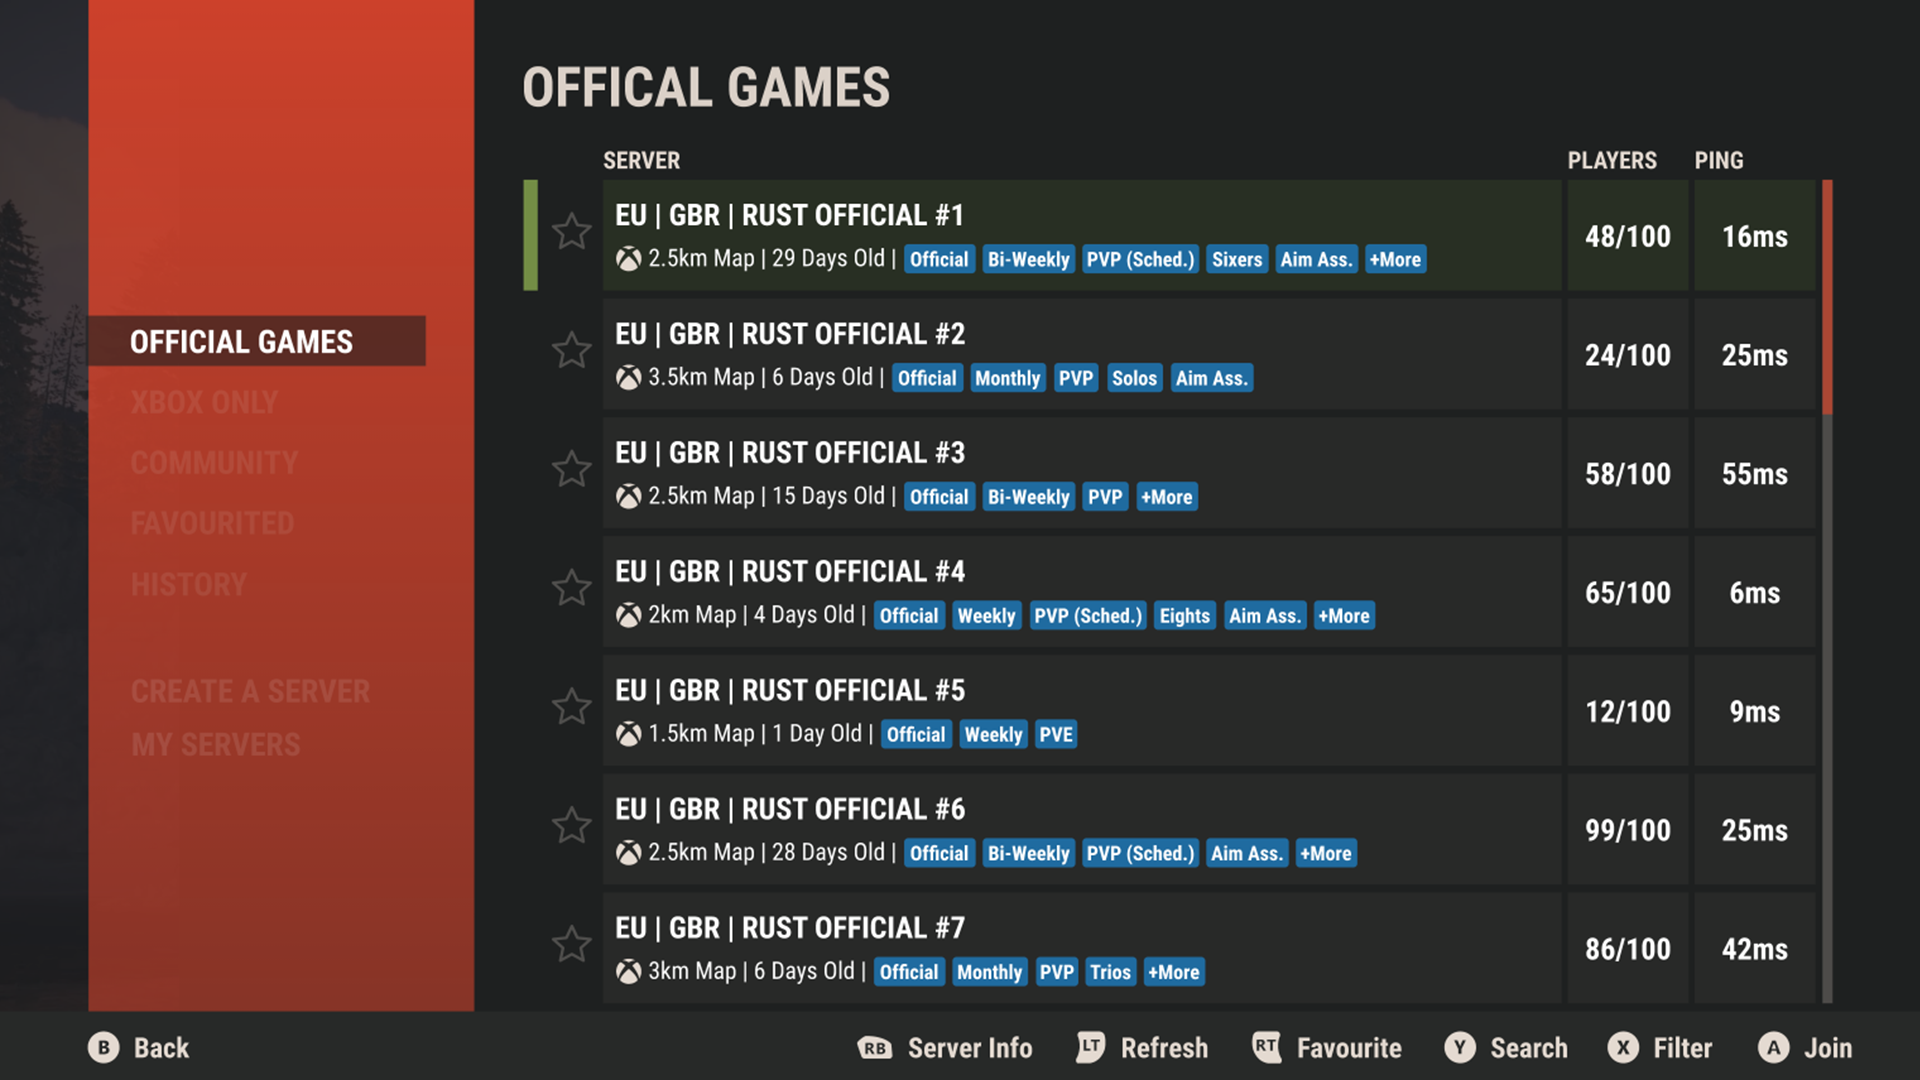The height and width of the screenshot is (1080, 1920).
Task: Click the Xbox controller icon on server #2
Action: coord(628,377)
